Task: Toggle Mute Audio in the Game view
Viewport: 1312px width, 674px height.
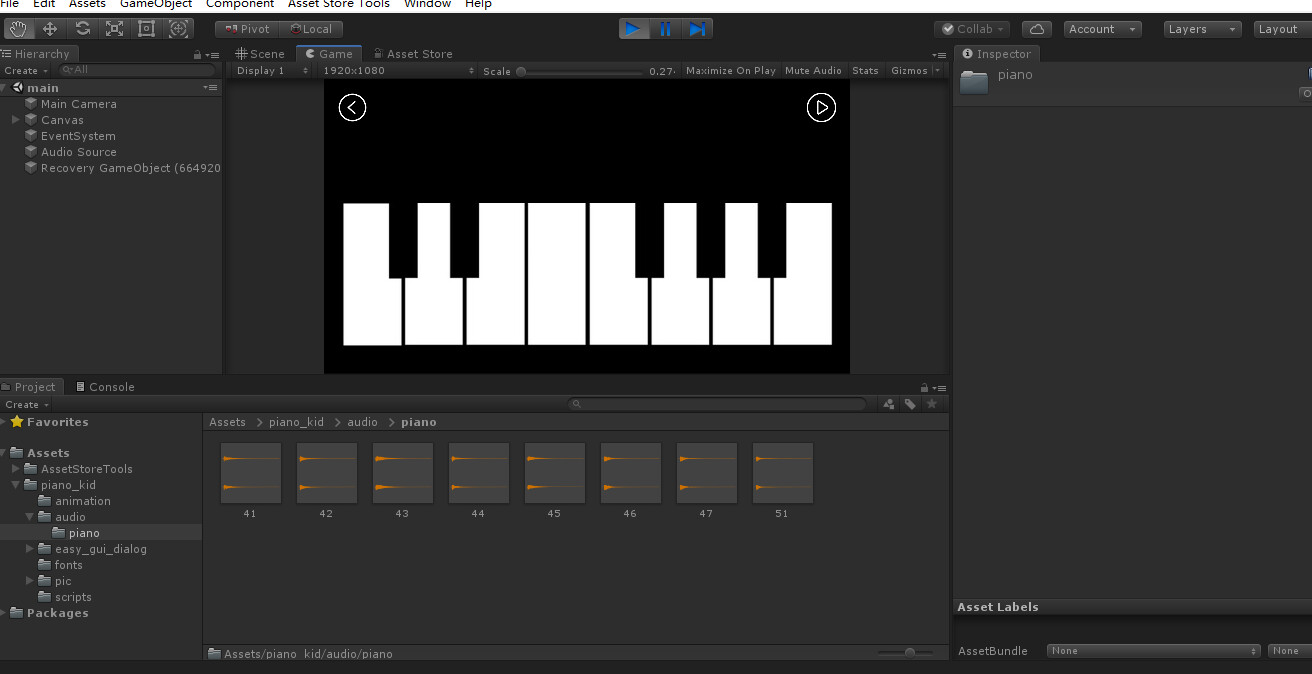Action: click(x=813, y=70)
